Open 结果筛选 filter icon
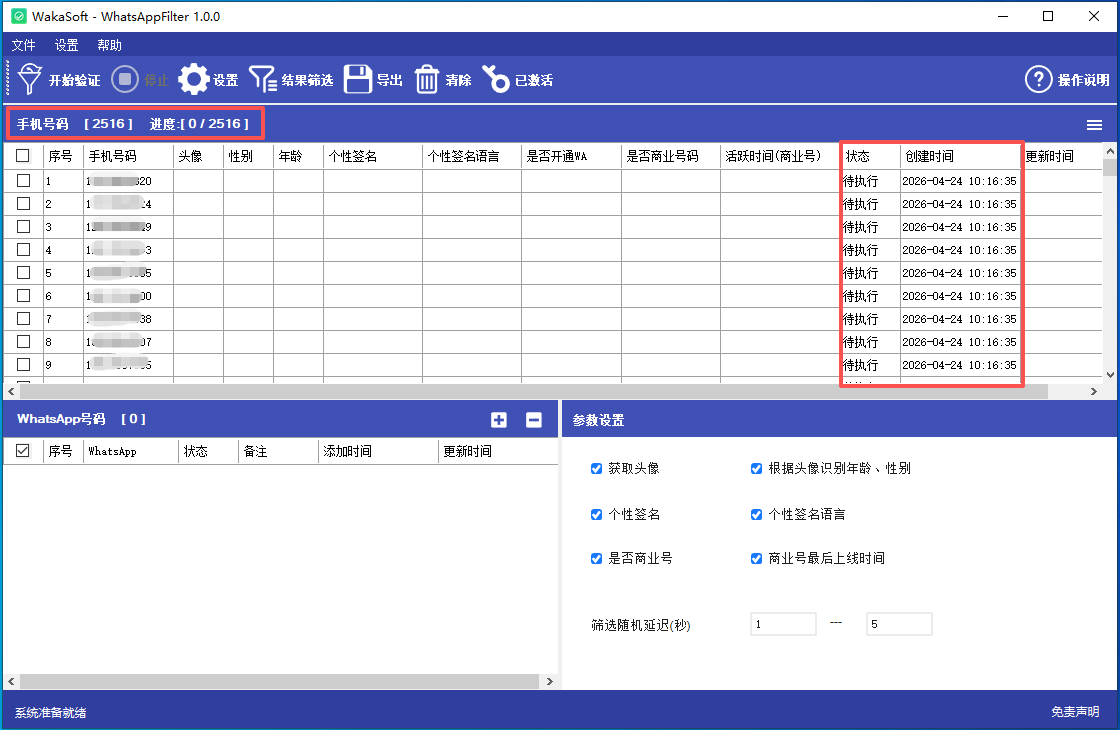 [x=263, y=79]
